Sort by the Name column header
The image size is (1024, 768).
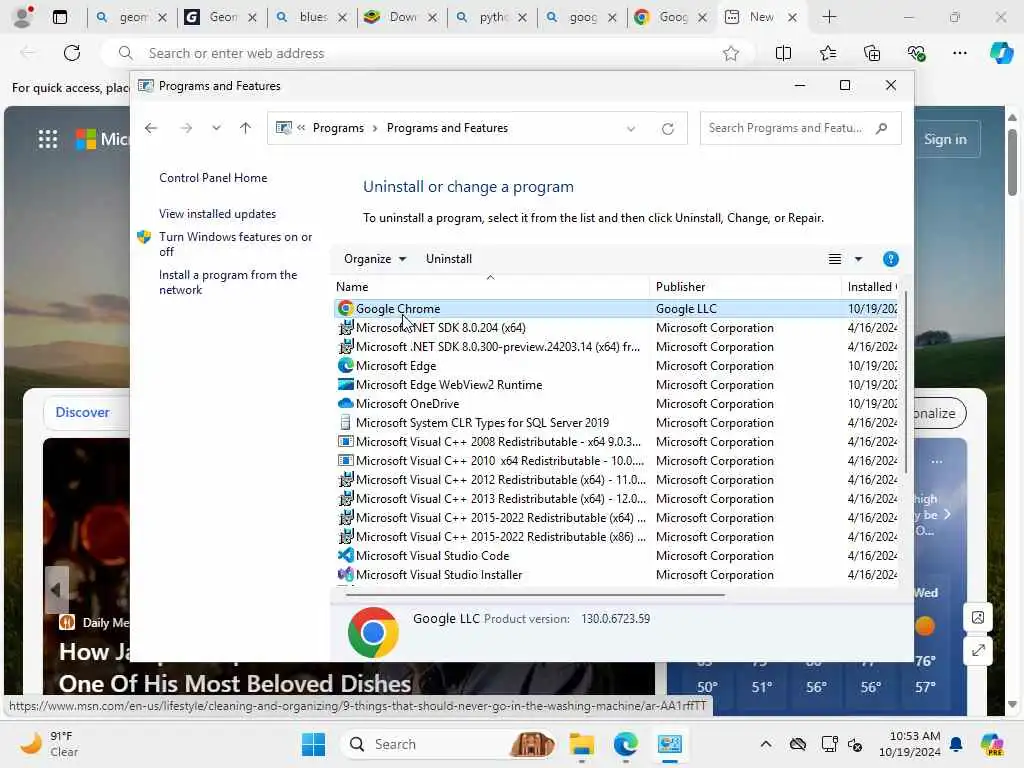(491, 287)
